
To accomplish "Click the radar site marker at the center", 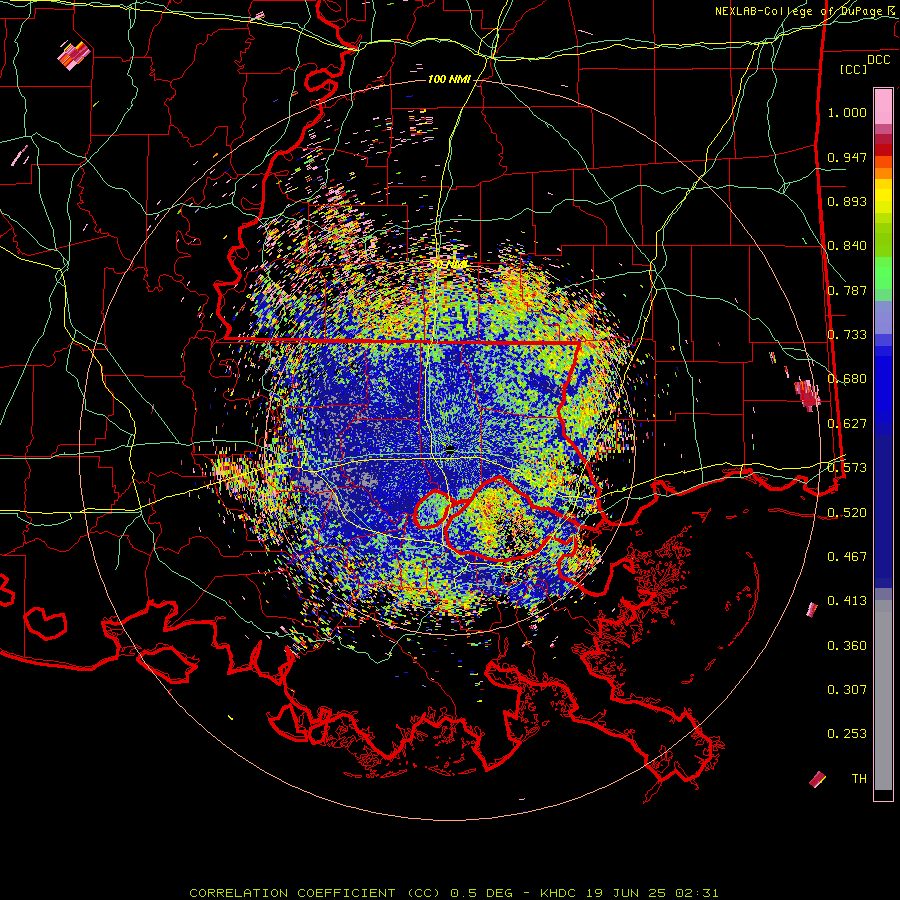I will tap(450, 451).
